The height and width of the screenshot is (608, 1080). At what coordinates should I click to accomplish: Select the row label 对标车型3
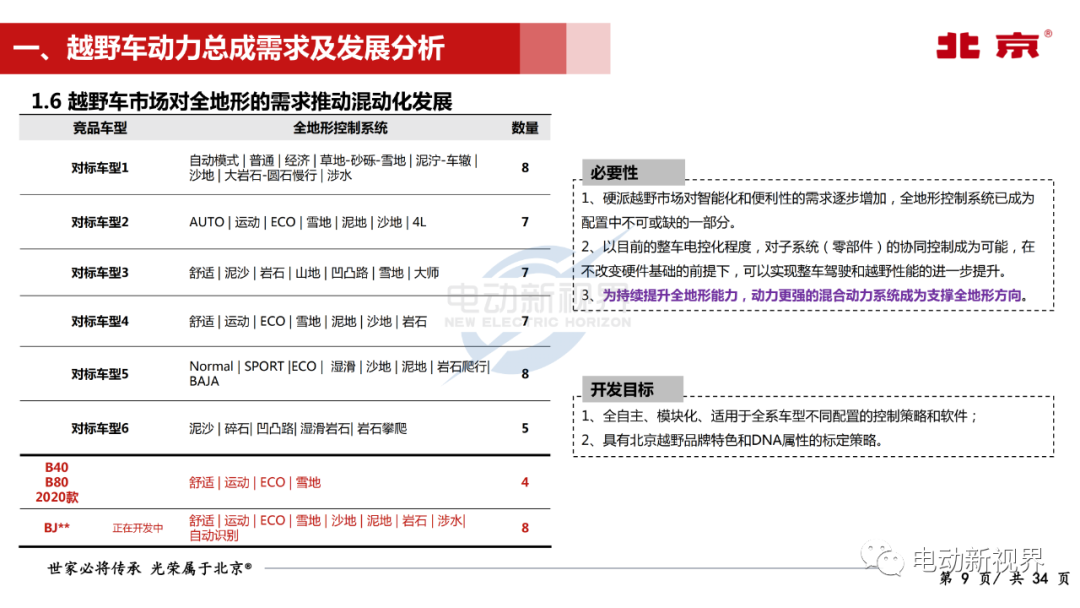[100, 273]
